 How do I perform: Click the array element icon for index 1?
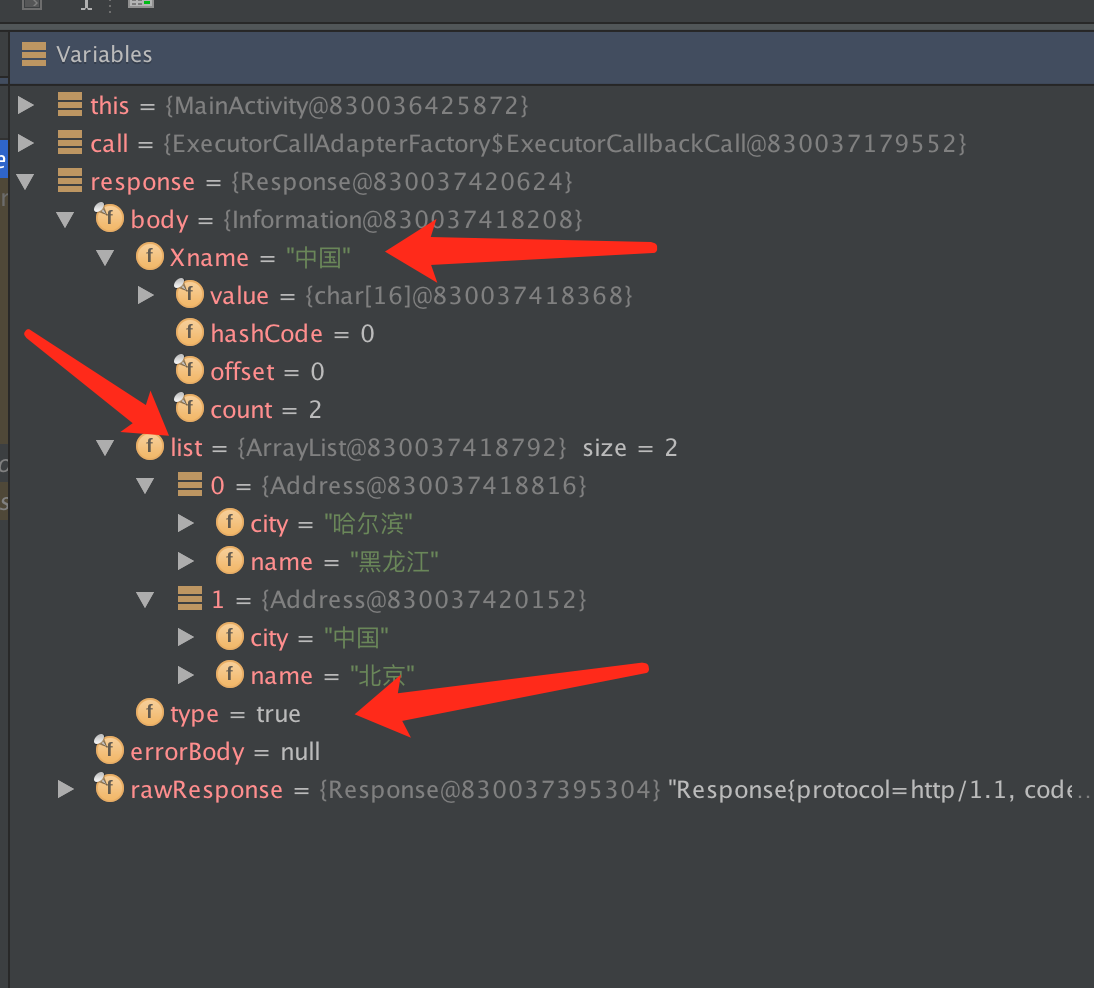click(190, 598)
